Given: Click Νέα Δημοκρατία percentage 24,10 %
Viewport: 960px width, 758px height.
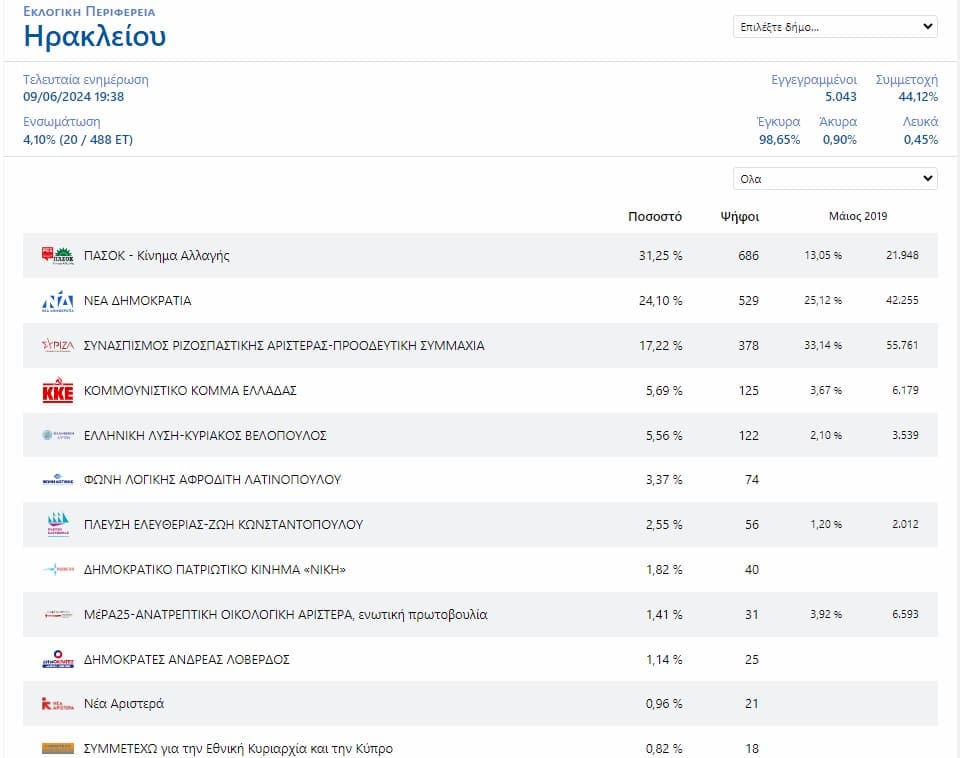Looking at the screenshot, I should pyautogui.click(x=661, y=301).
